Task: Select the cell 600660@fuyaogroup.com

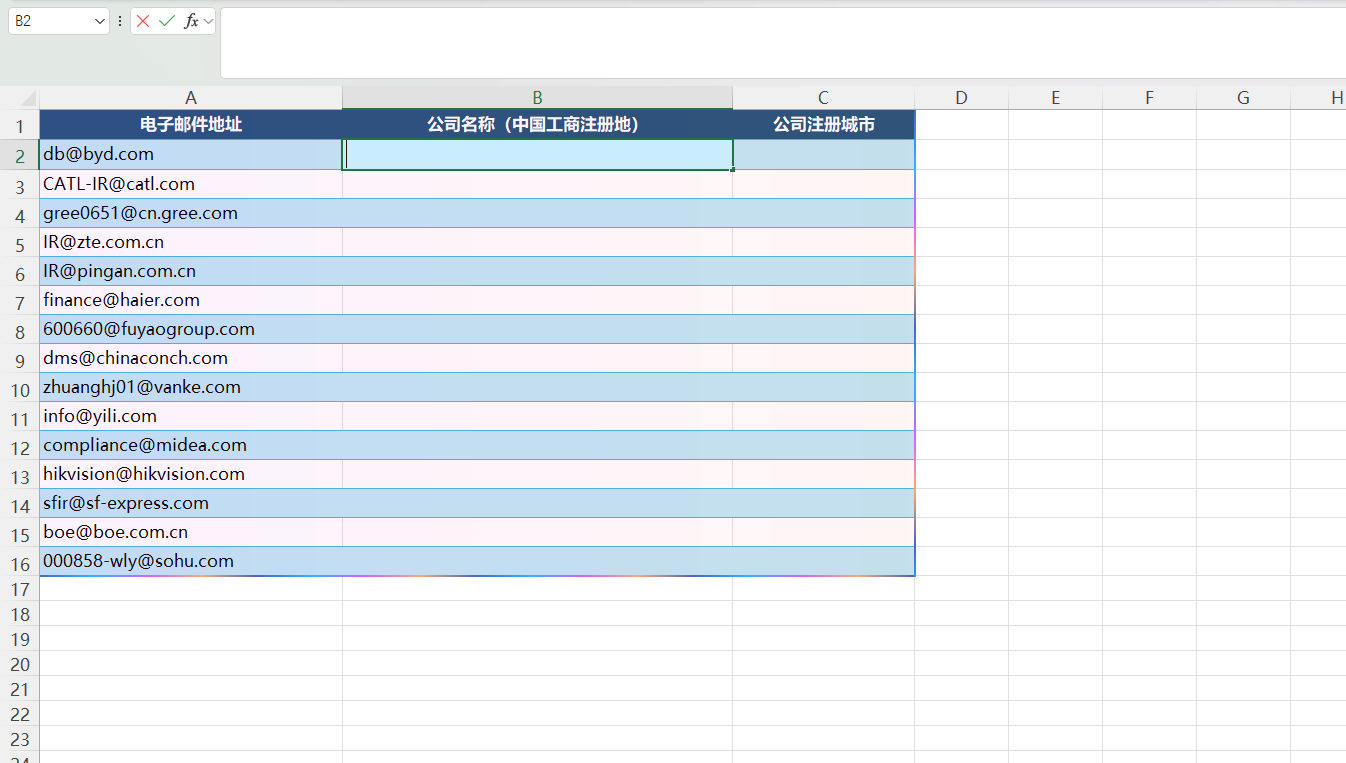Action: coord(191,329)
